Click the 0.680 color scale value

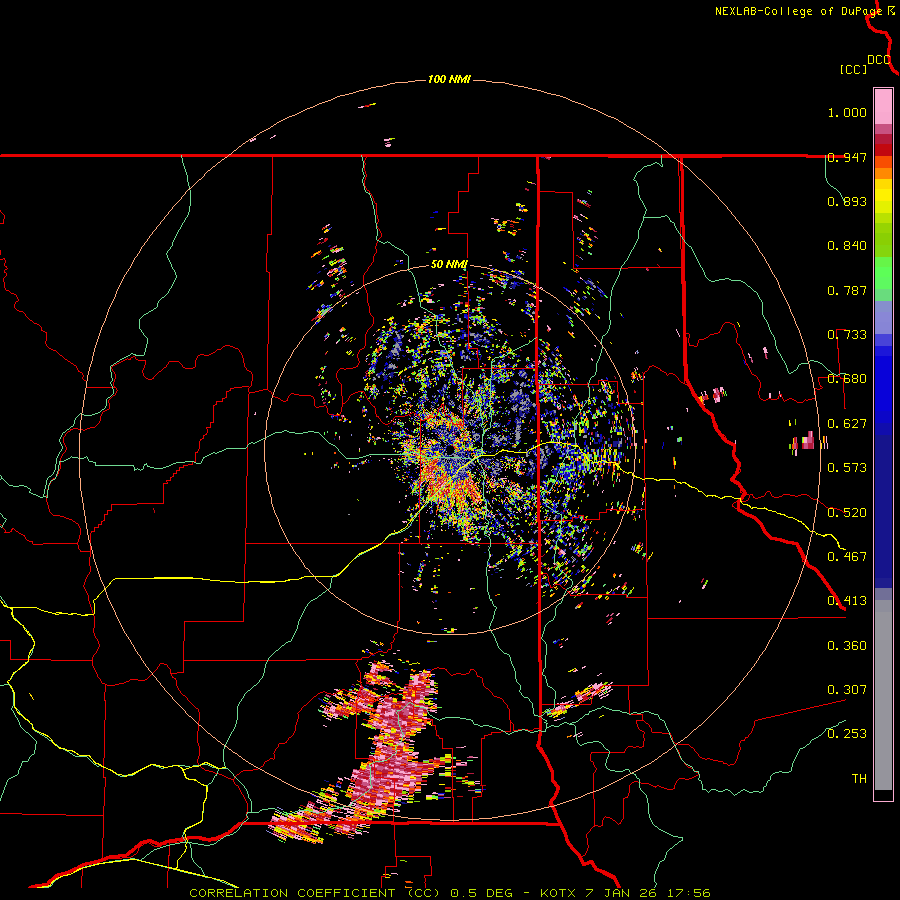point(847,379)
